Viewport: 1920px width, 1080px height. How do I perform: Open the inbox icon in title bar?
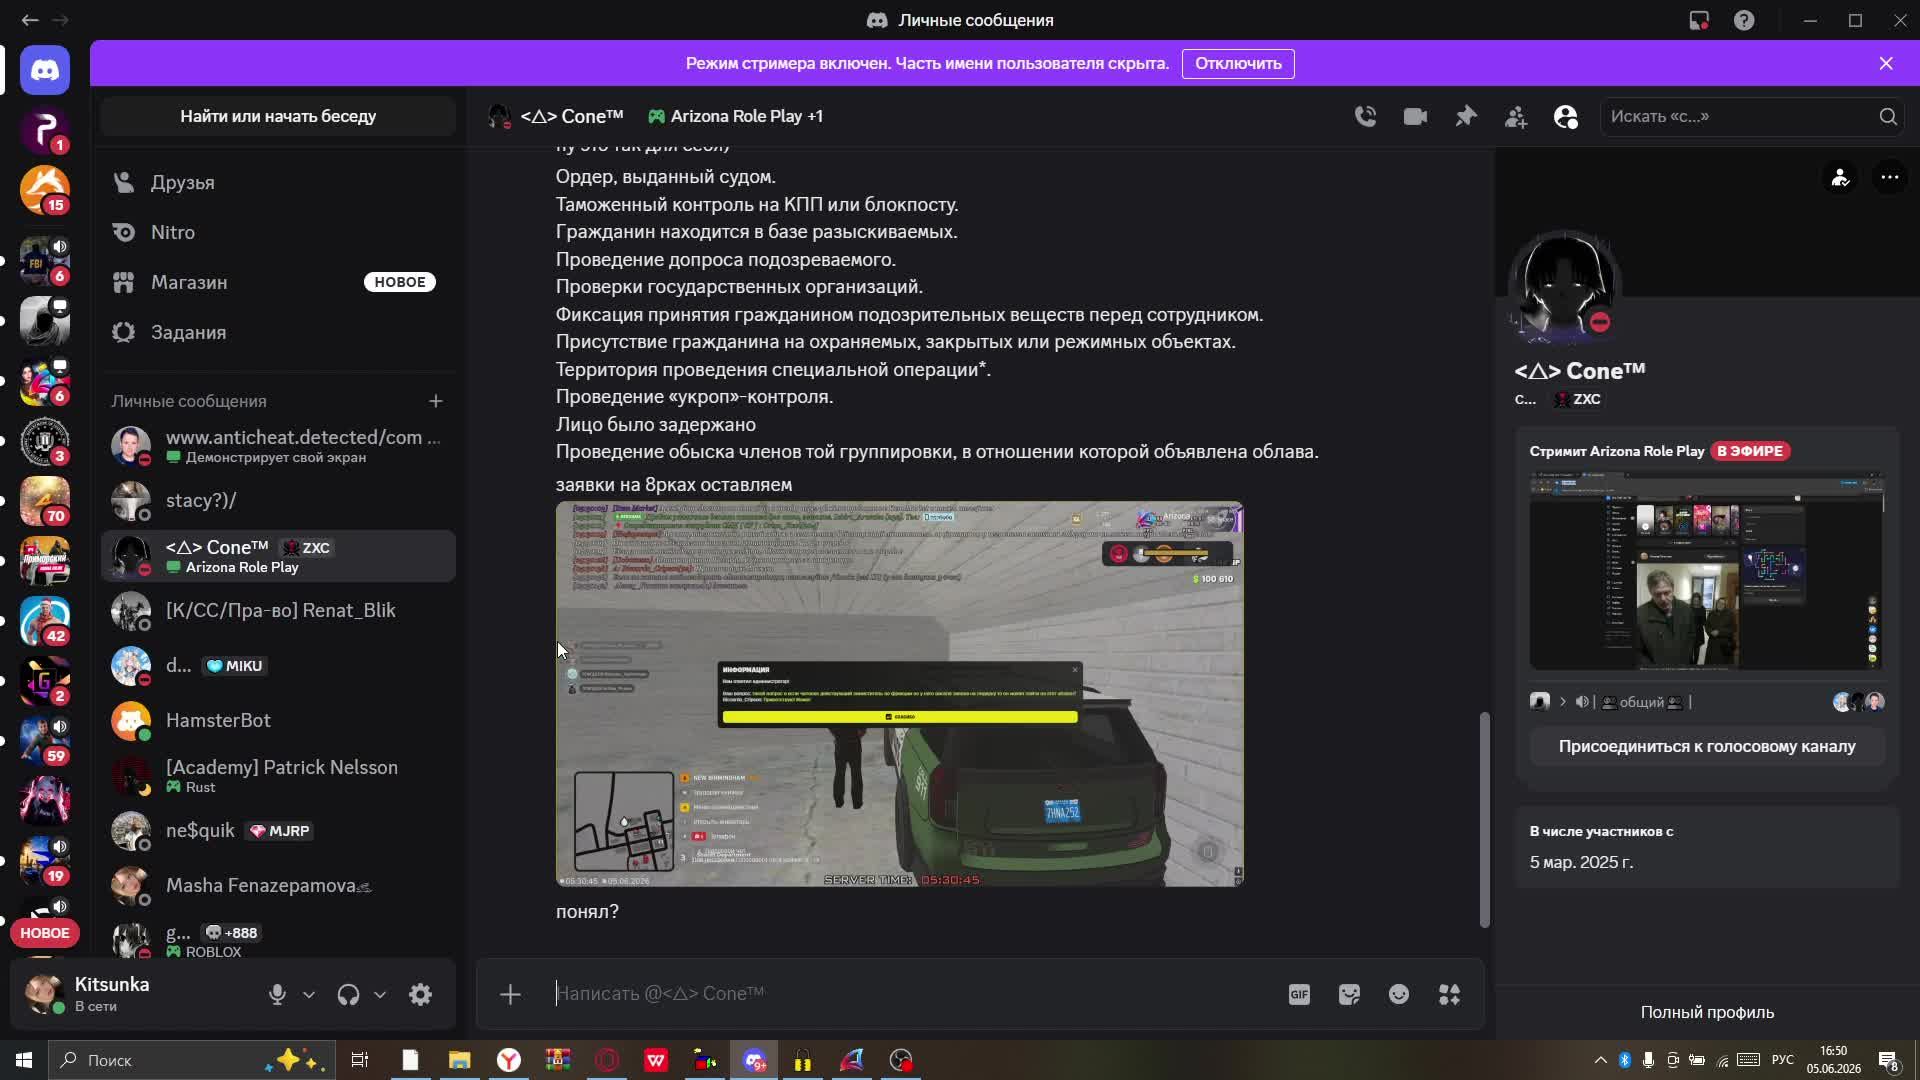pyautogui.click(x=1699, y=20)
